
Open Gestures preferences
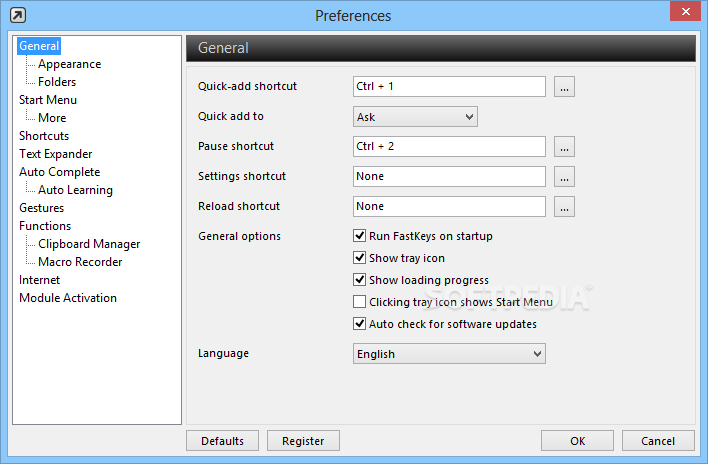(x=42, y=208)
